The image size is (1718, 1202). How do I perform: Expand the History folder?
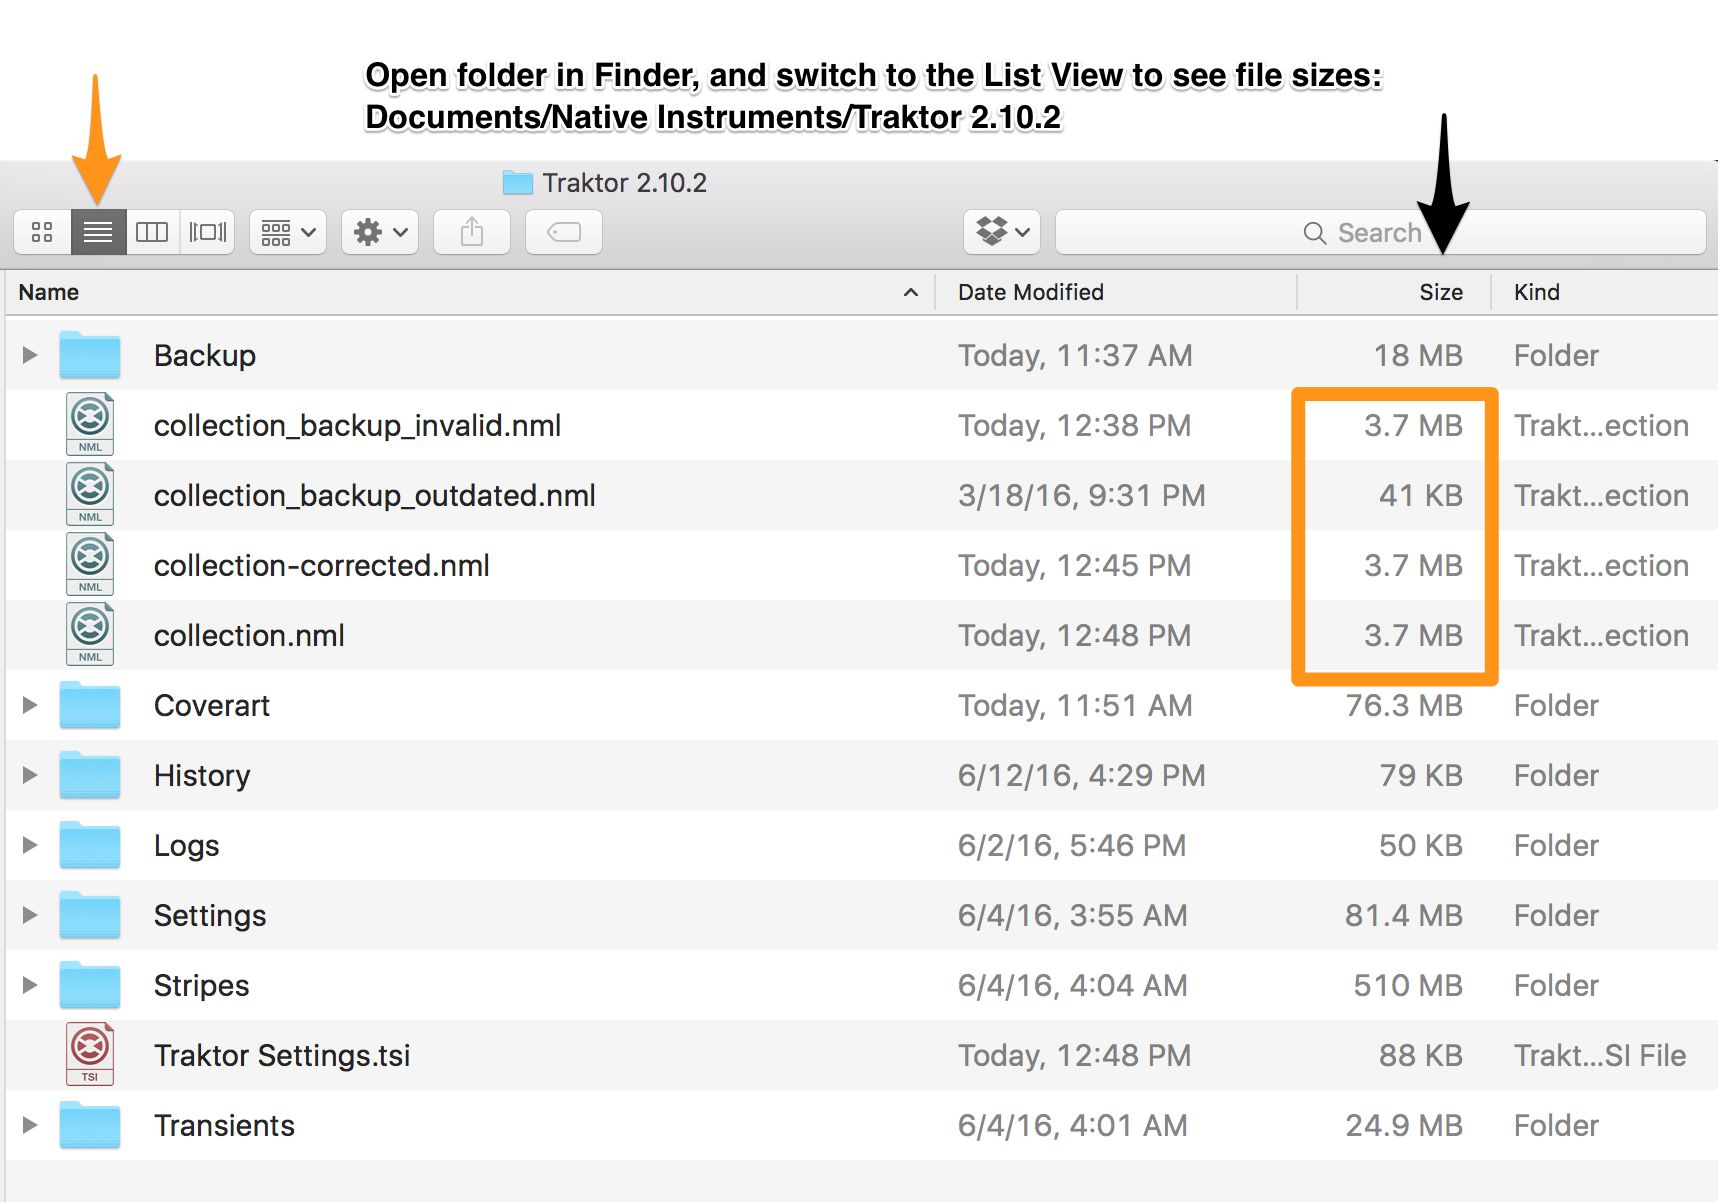30,775
